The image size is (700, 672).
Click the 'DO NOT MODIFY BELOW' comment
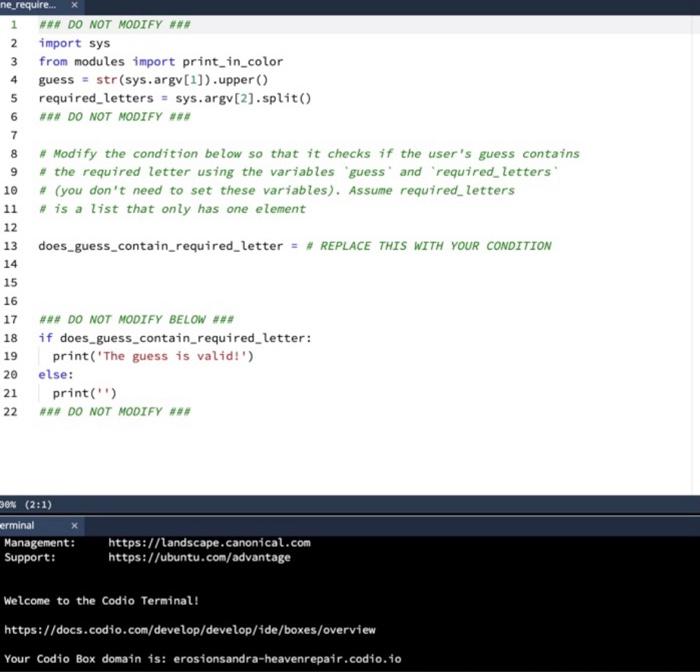(x=136, y=320)
